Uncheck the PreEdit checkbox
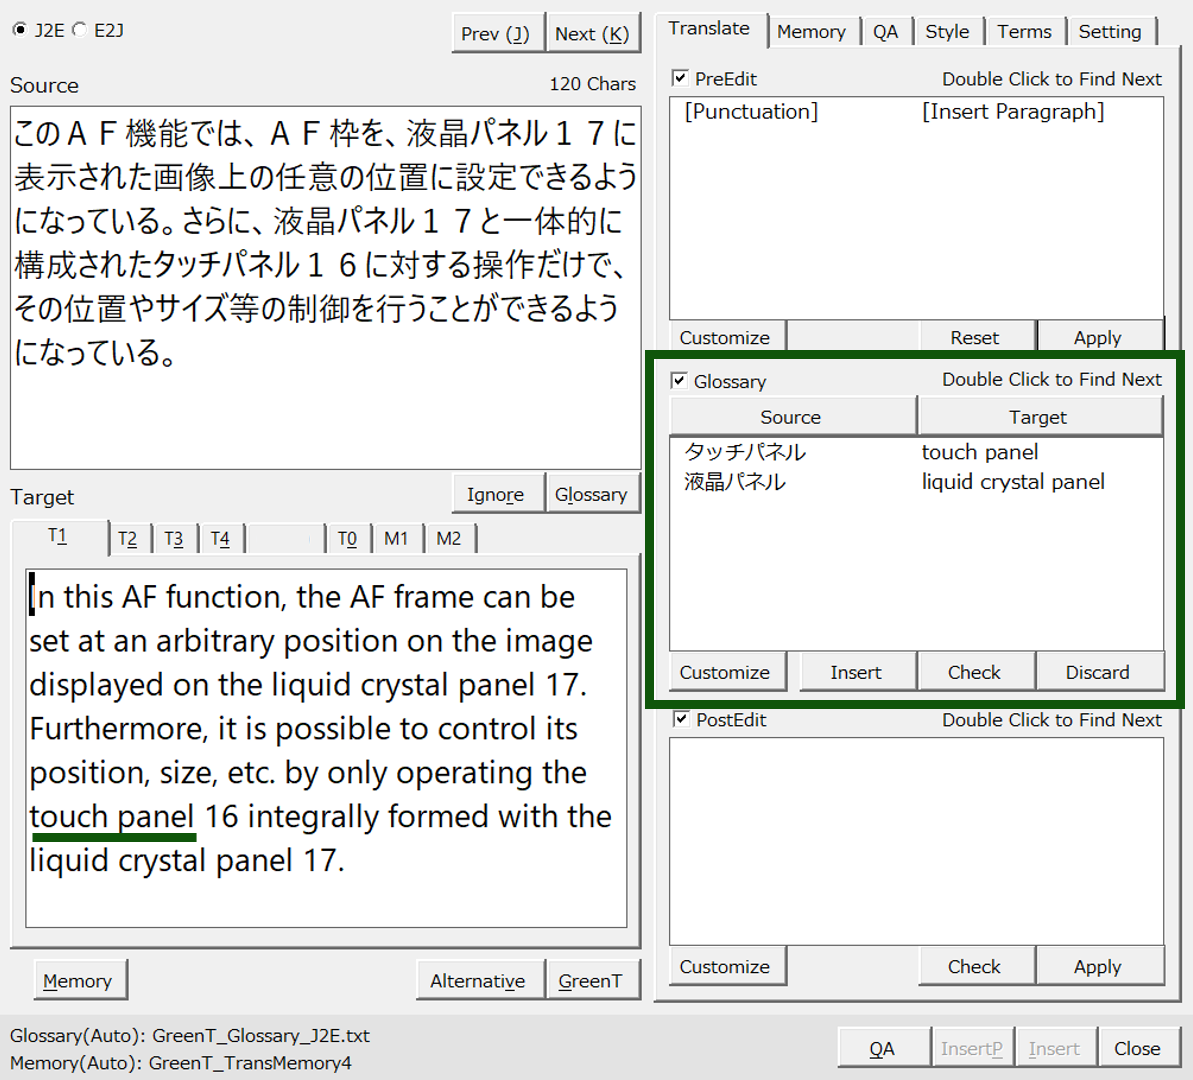 [x=680, y=78]
